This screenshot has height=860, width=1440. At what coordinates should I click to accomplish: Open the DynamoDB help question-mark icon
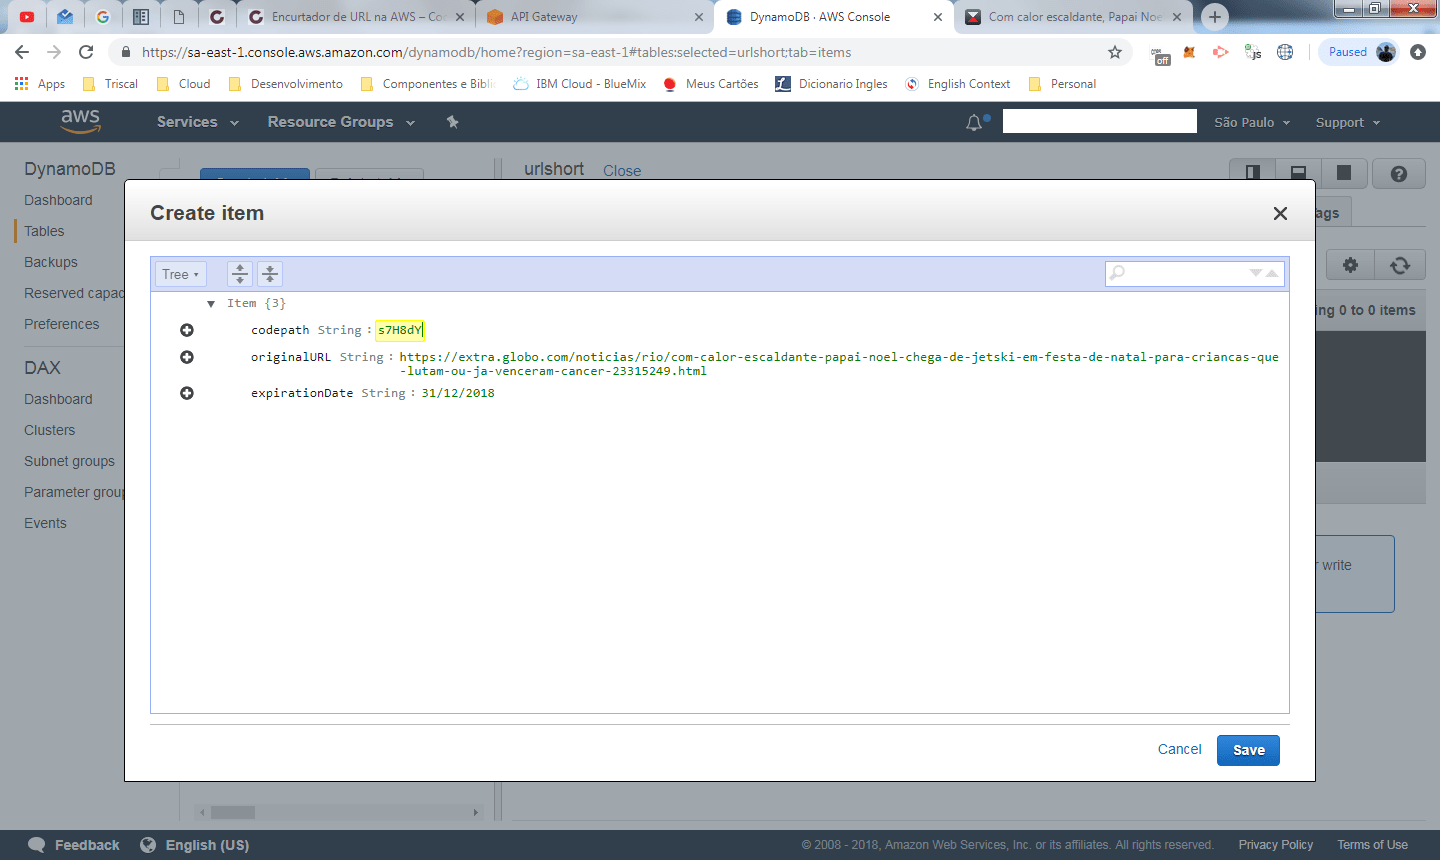pos(1399,174)
